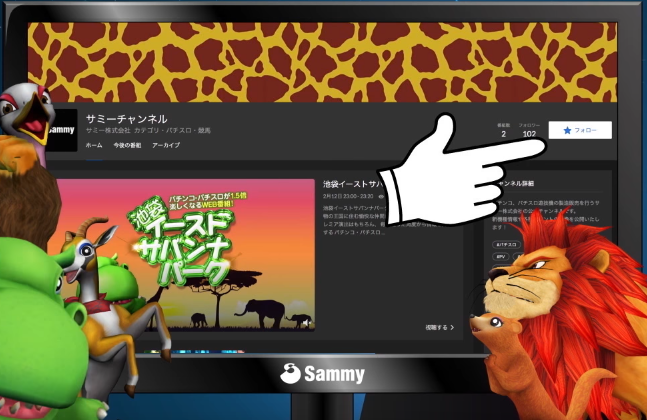647x420 pixels.
Task: Click the チャンネル詳細 panel heading
Action: tap(514, 183)
